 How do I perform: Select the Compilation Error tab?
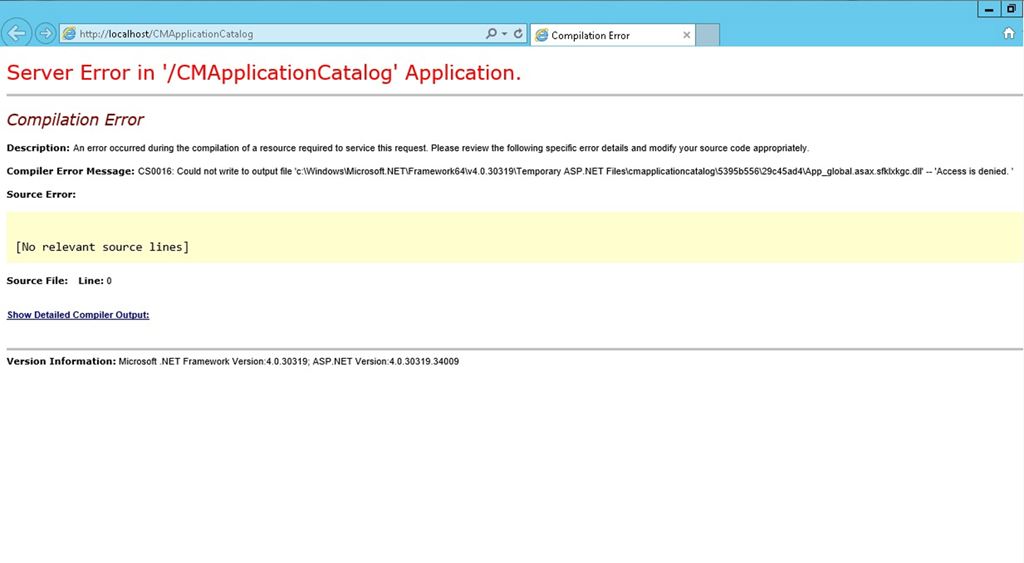click(x=612, y=35)
